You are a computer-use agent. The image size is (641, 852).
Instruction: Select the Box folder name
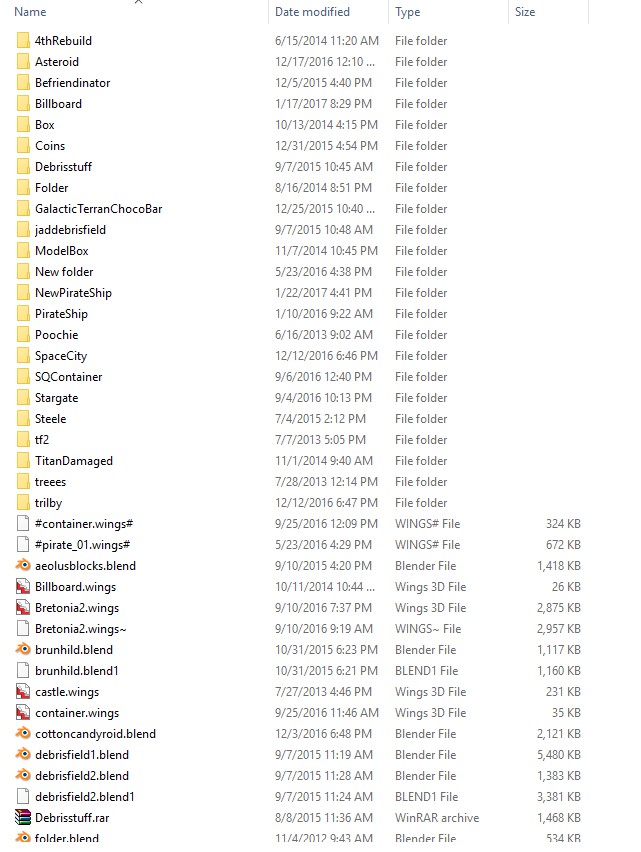(45, 125)
